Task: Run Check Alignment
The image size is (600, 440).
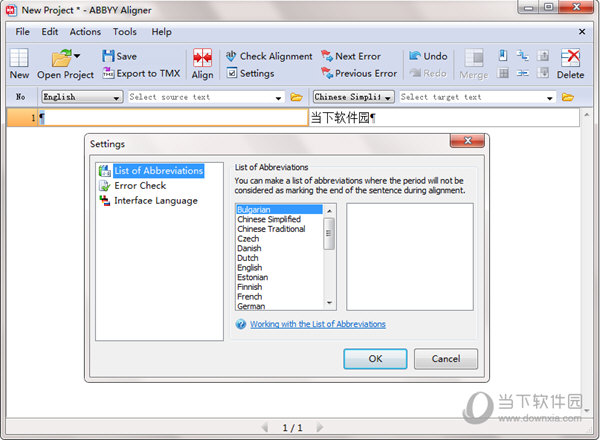Action: (x=269, y=56)
